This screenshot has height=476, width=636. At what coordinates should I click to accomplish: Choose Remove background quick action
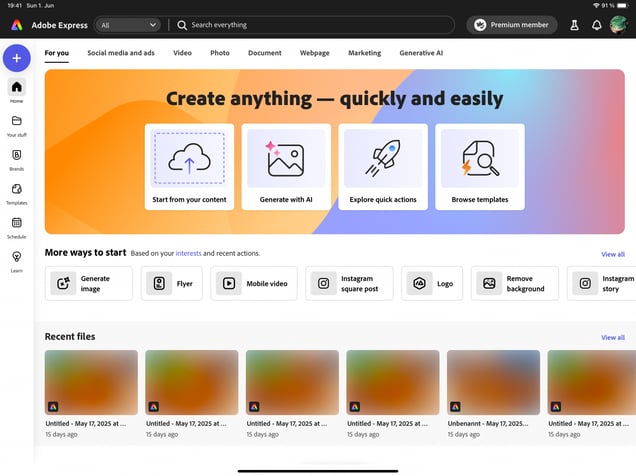coord(515,284)
